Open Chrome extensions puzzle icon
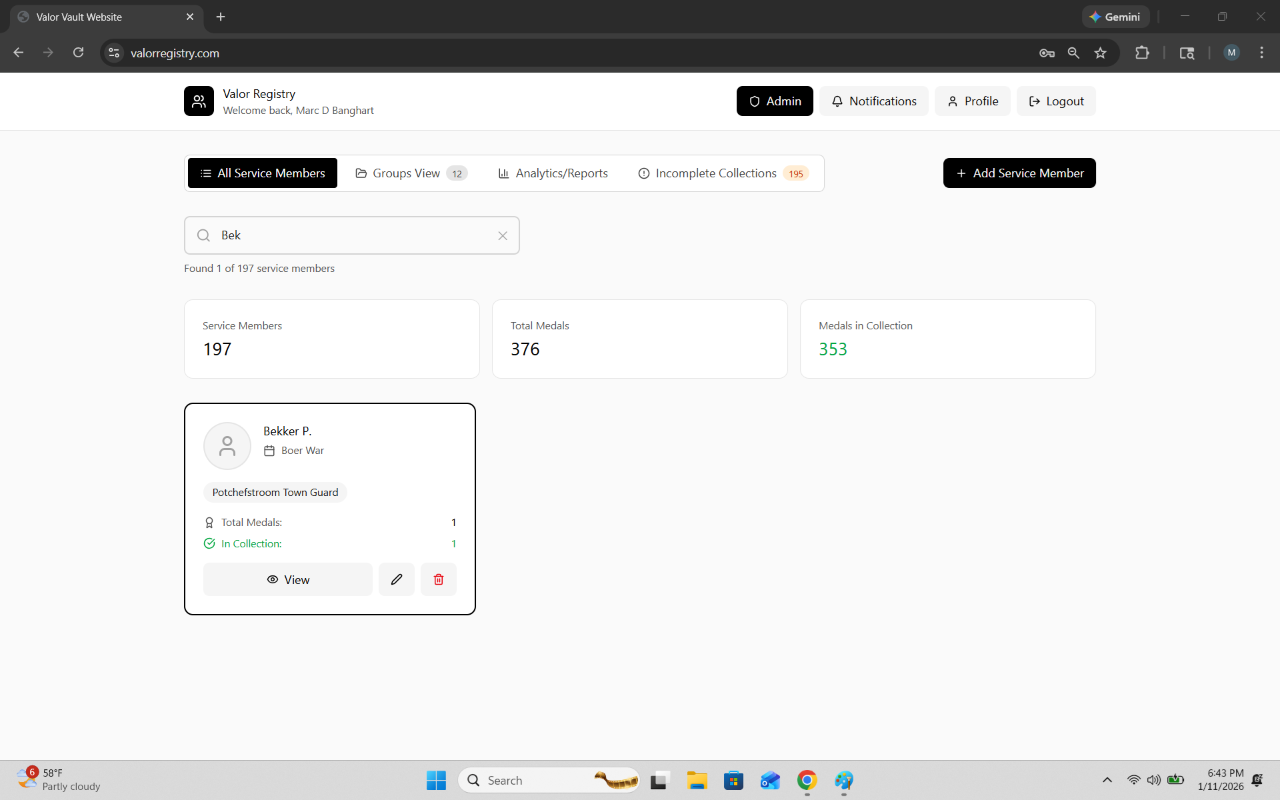The image size is (1280, 800). [1142, 53]
